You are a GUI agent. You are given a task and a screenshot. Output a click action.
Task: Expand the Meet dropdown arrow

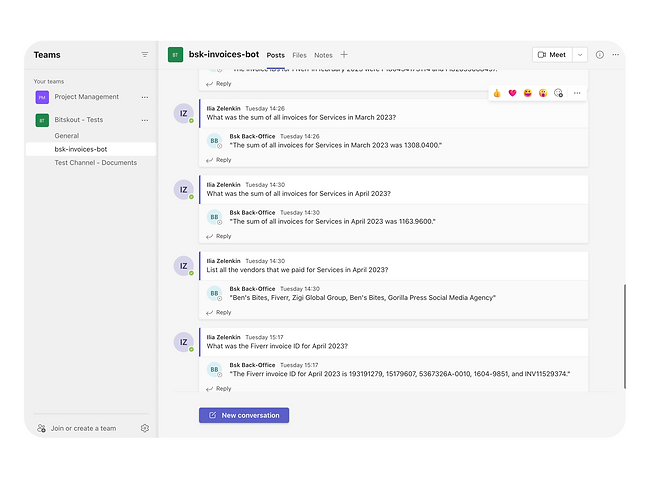(x=580, y=55)
